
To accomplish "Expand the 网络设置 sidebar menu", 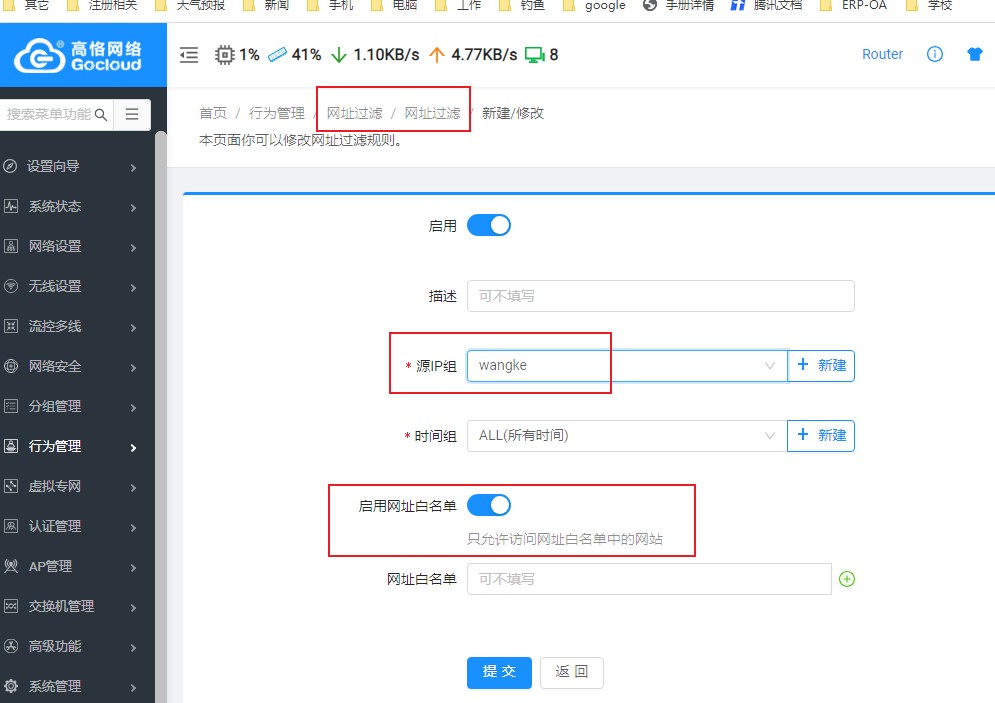I will [x=70, y=246].
